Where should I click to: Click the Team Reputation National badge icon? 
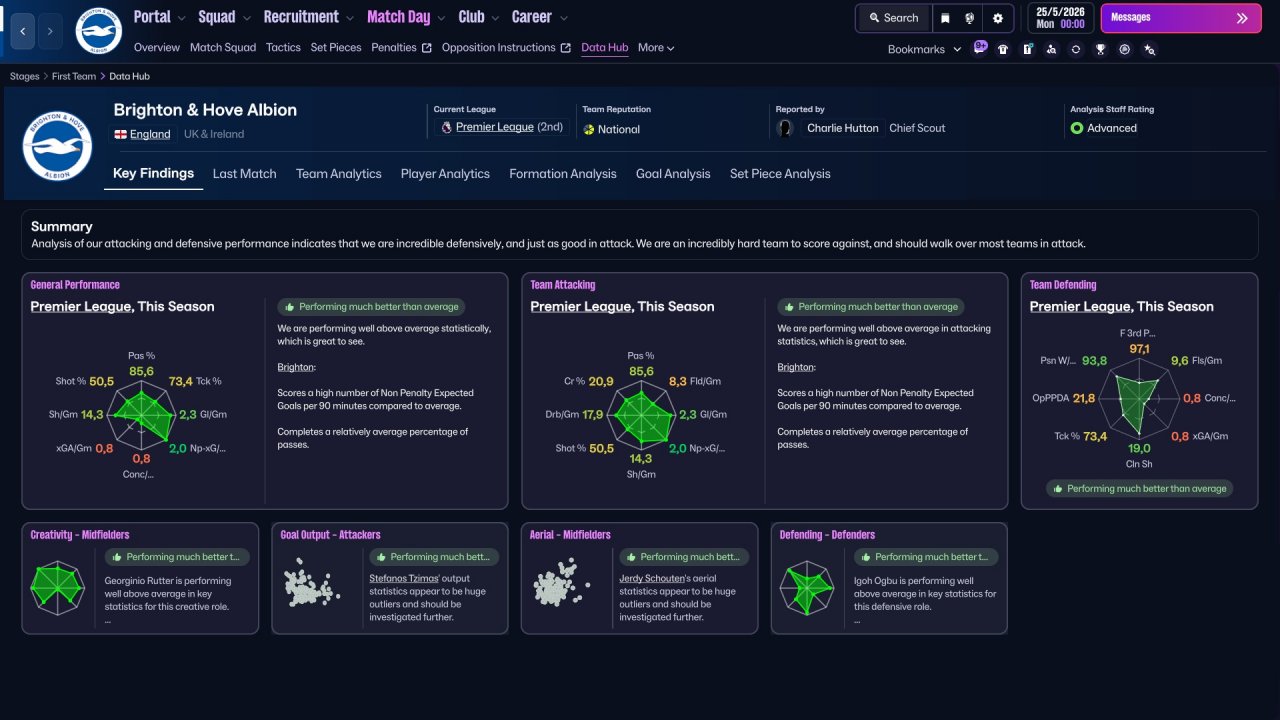tap(589, 129)
